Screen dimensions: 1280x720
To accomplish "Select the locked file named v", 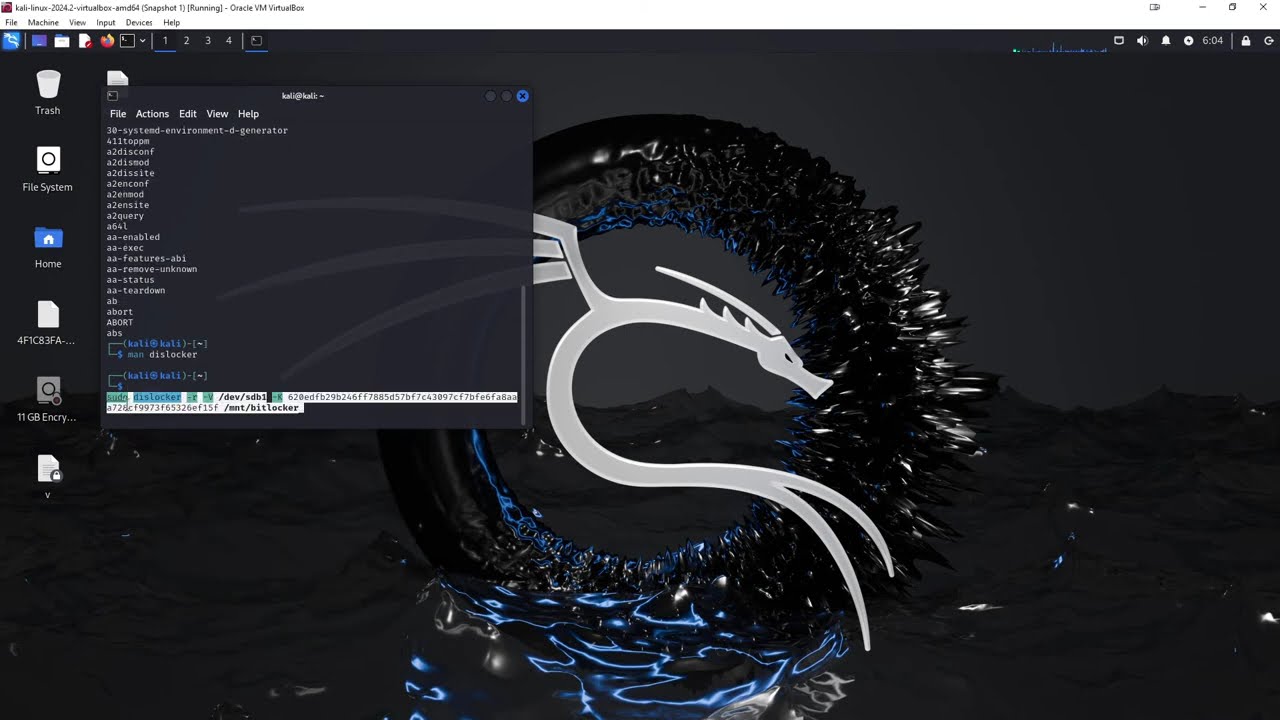I will point(48,477).
